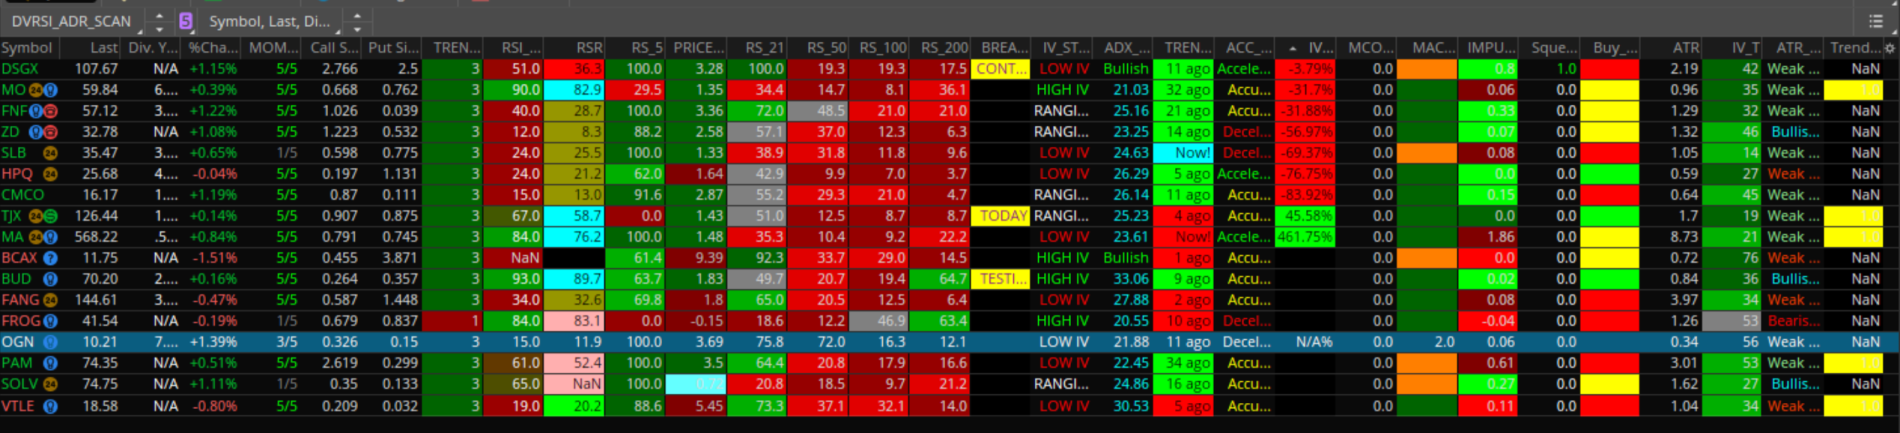Click the blue lightbulb icon beside OGN
Image resolution: width=1900 pixels, height=433 pixels.
50,342
